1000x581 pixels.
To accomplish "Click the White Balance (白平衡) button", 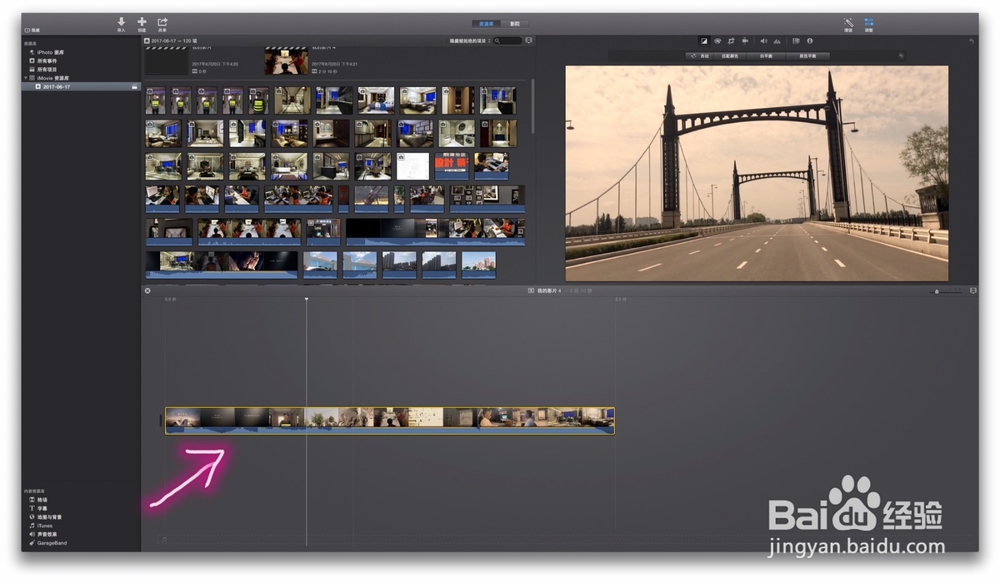I will click(x=766, y=56).
